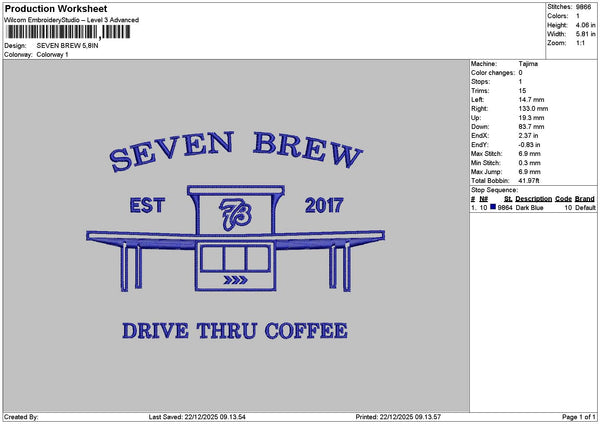600x424 pixels.
Task: Click stitch count 9864 in stop row
Action: pos(505,208)
